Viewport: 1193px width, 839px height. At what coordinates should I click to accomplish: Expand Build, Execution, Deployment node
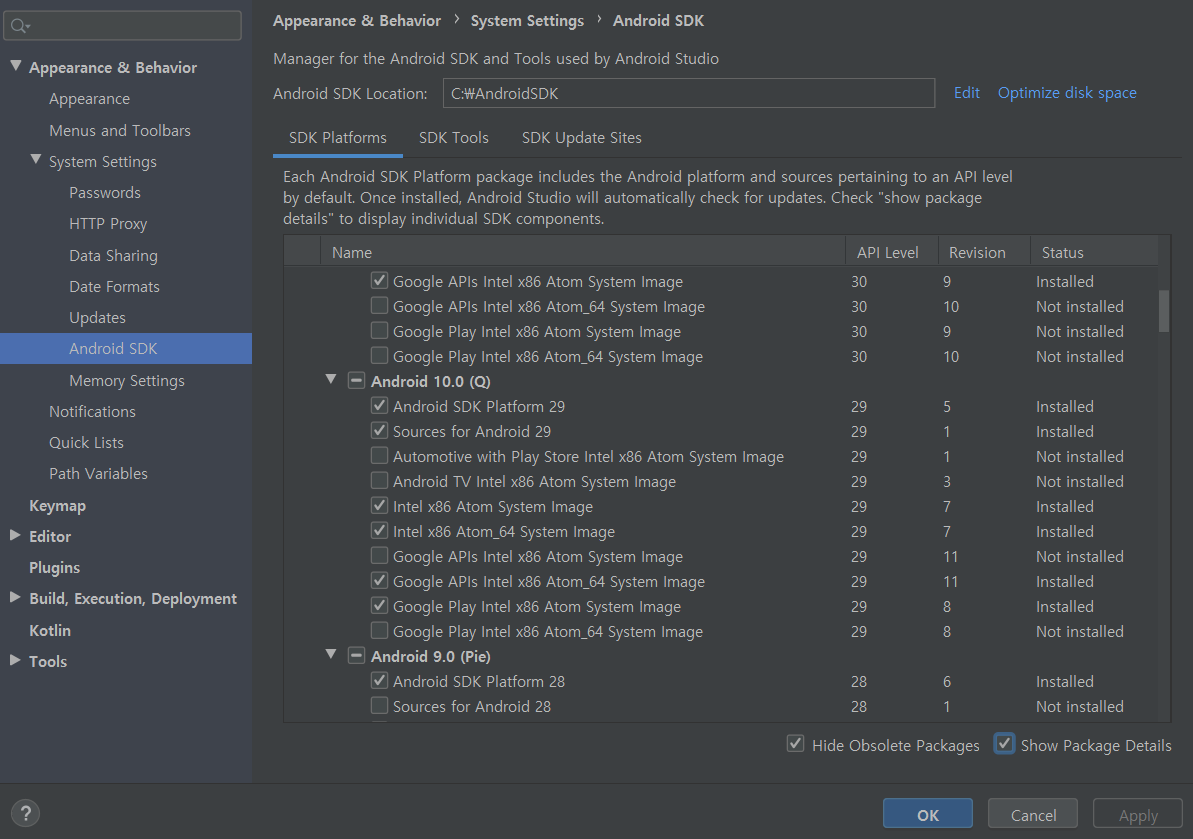(x=14, y=598)
